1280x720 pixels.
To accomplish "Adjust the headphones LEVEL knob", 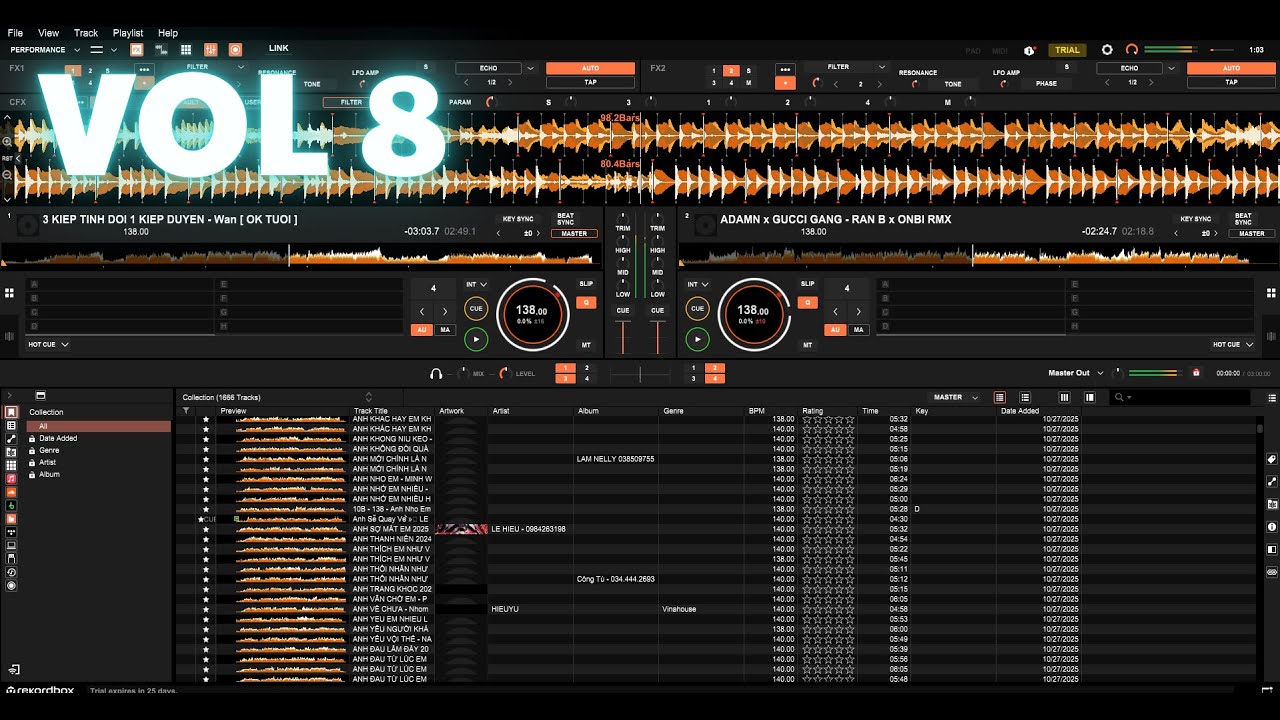I will coord(504,373).
